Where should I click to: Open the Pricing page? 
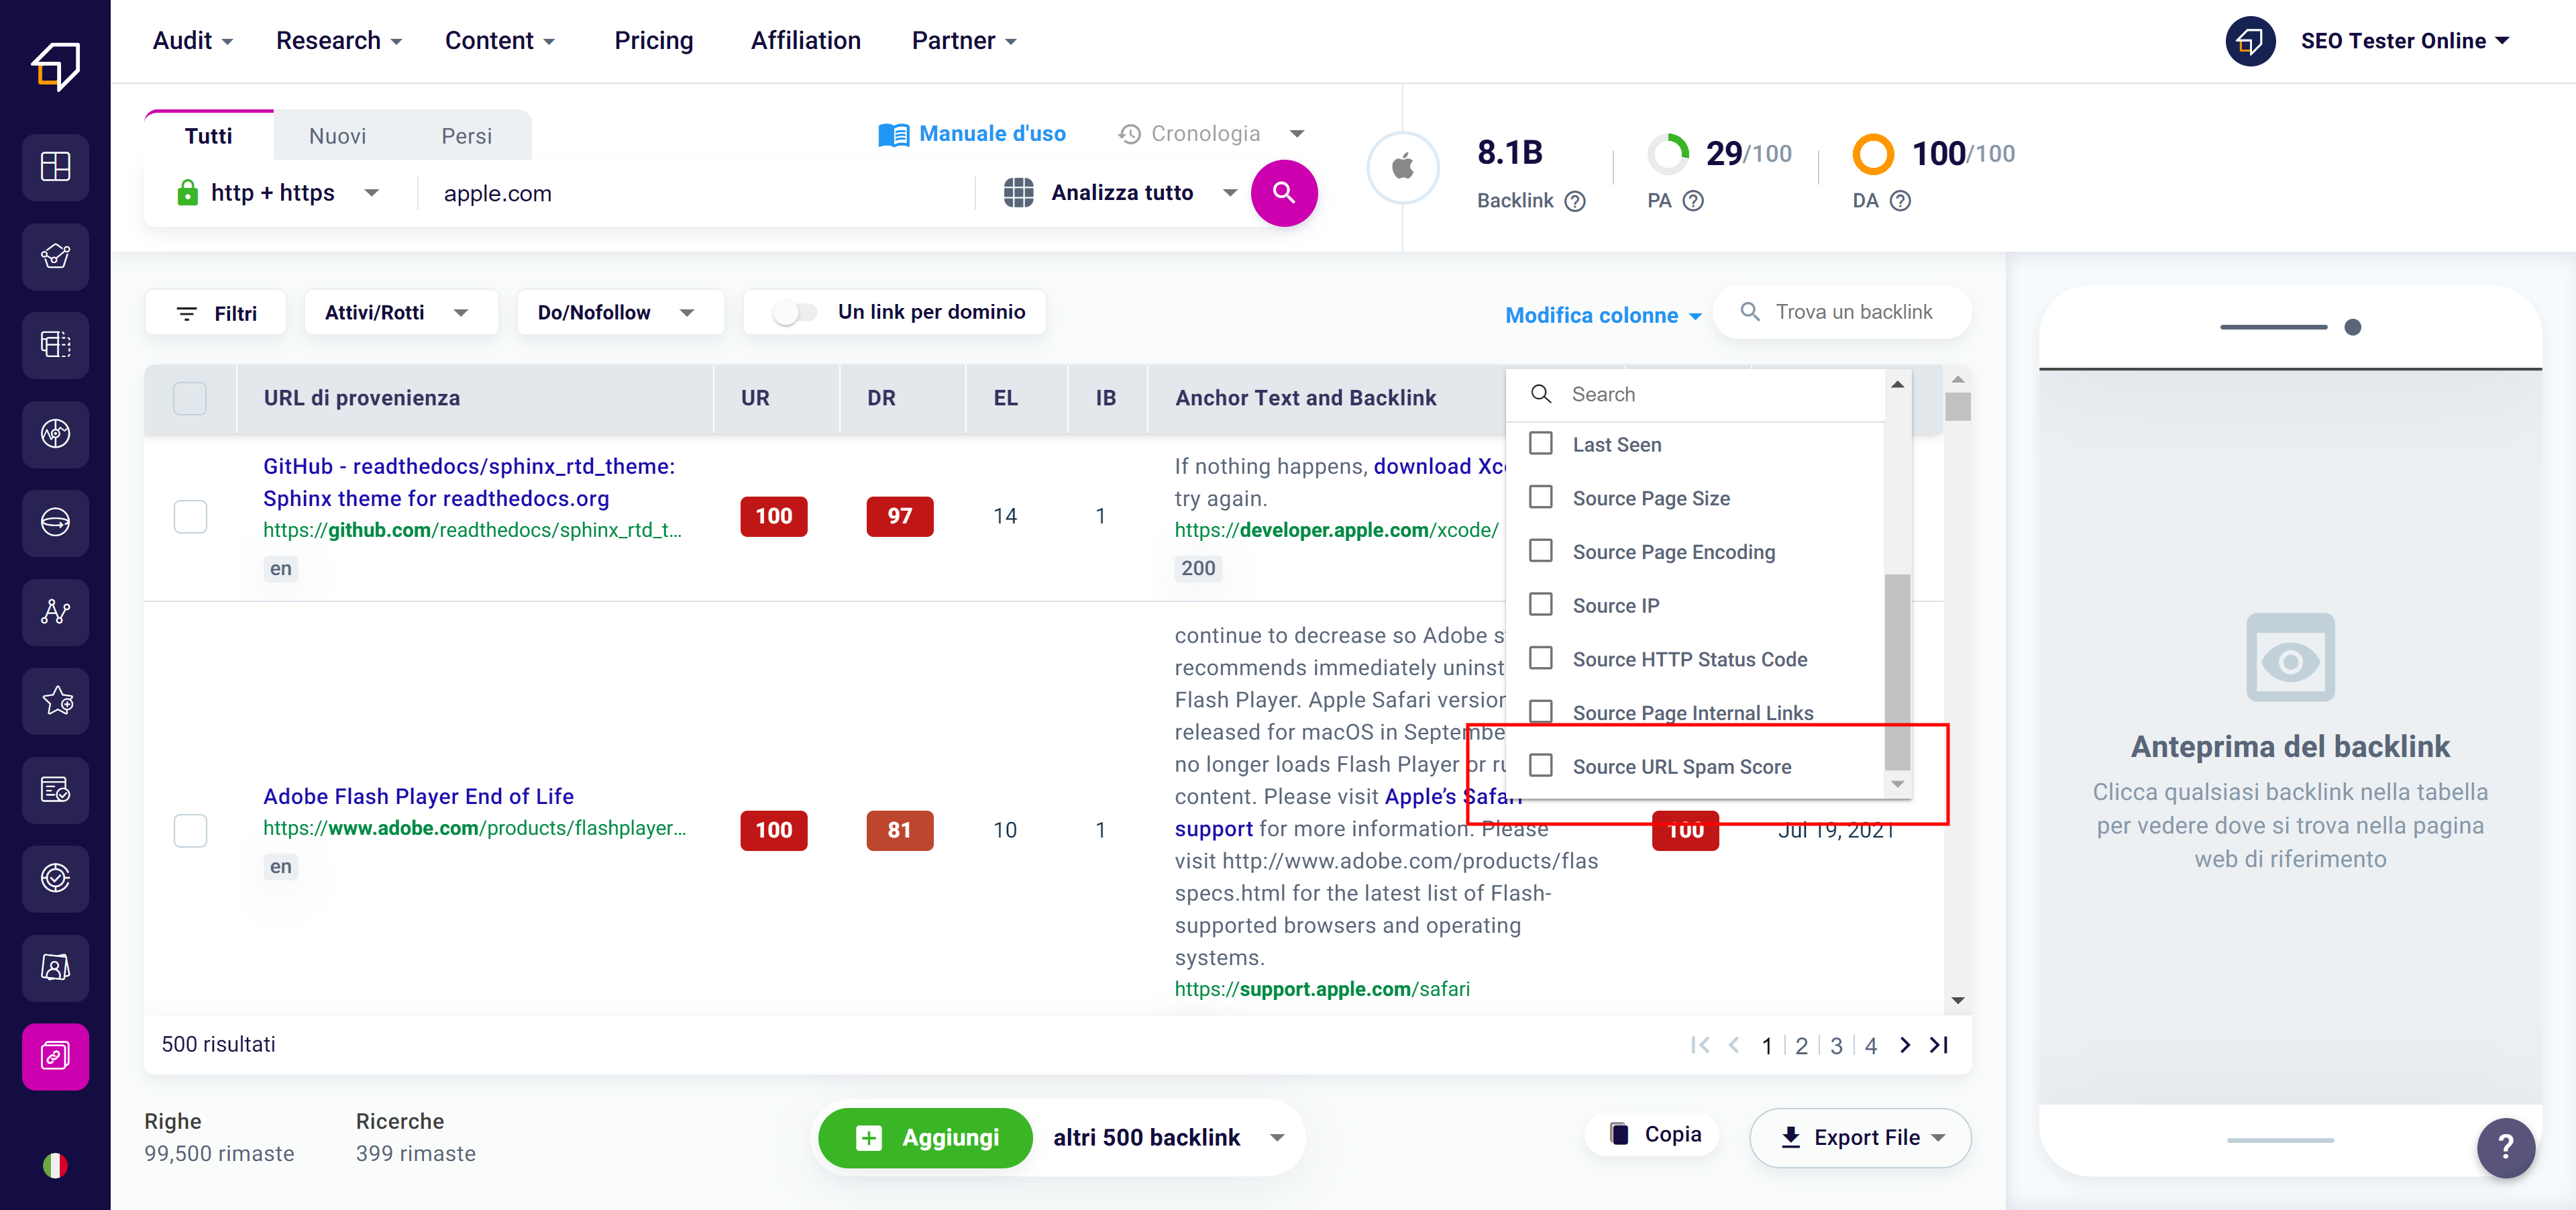pyautogui.click(x=654, y=41)
